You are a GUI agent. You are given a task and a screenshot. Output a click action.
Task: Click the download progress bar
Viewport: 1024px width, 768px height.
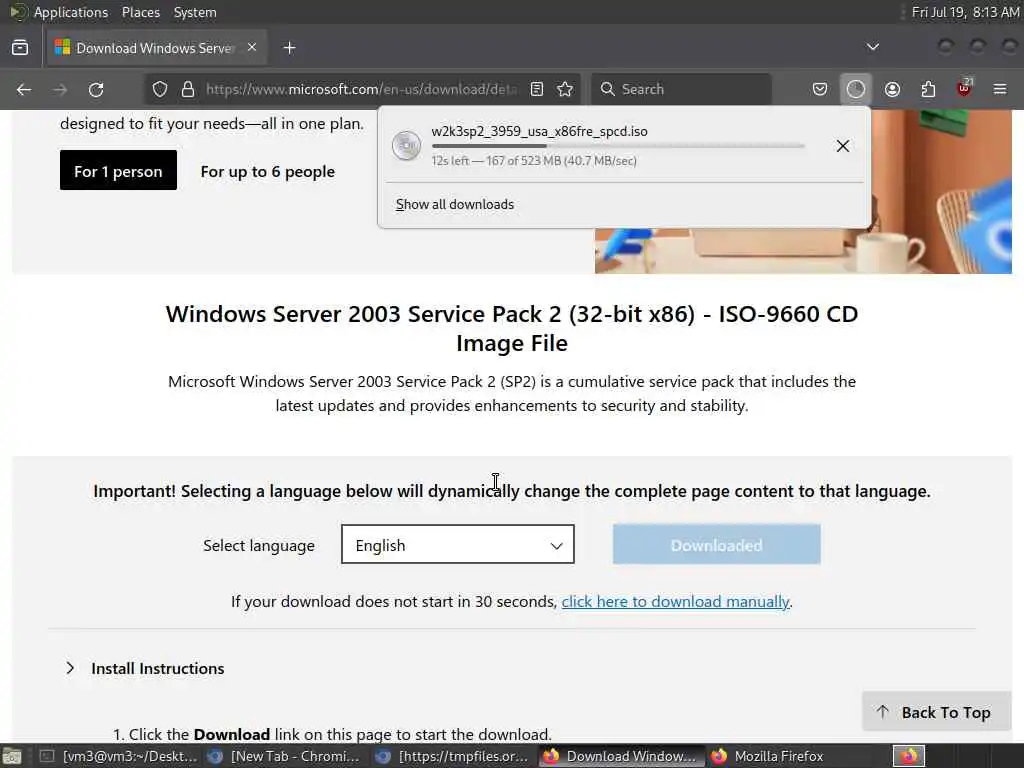point(618,146)
